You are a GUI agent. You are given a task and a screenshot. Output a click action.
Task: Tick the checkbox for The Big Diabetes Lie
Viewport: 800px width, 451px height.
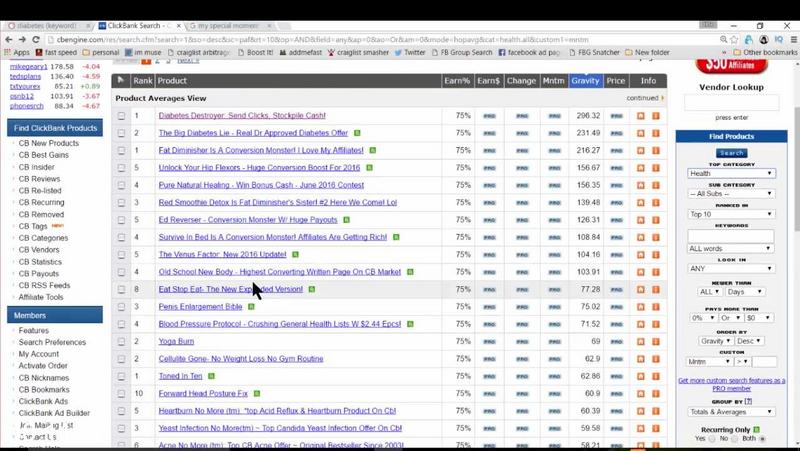(x=121, y=133)
